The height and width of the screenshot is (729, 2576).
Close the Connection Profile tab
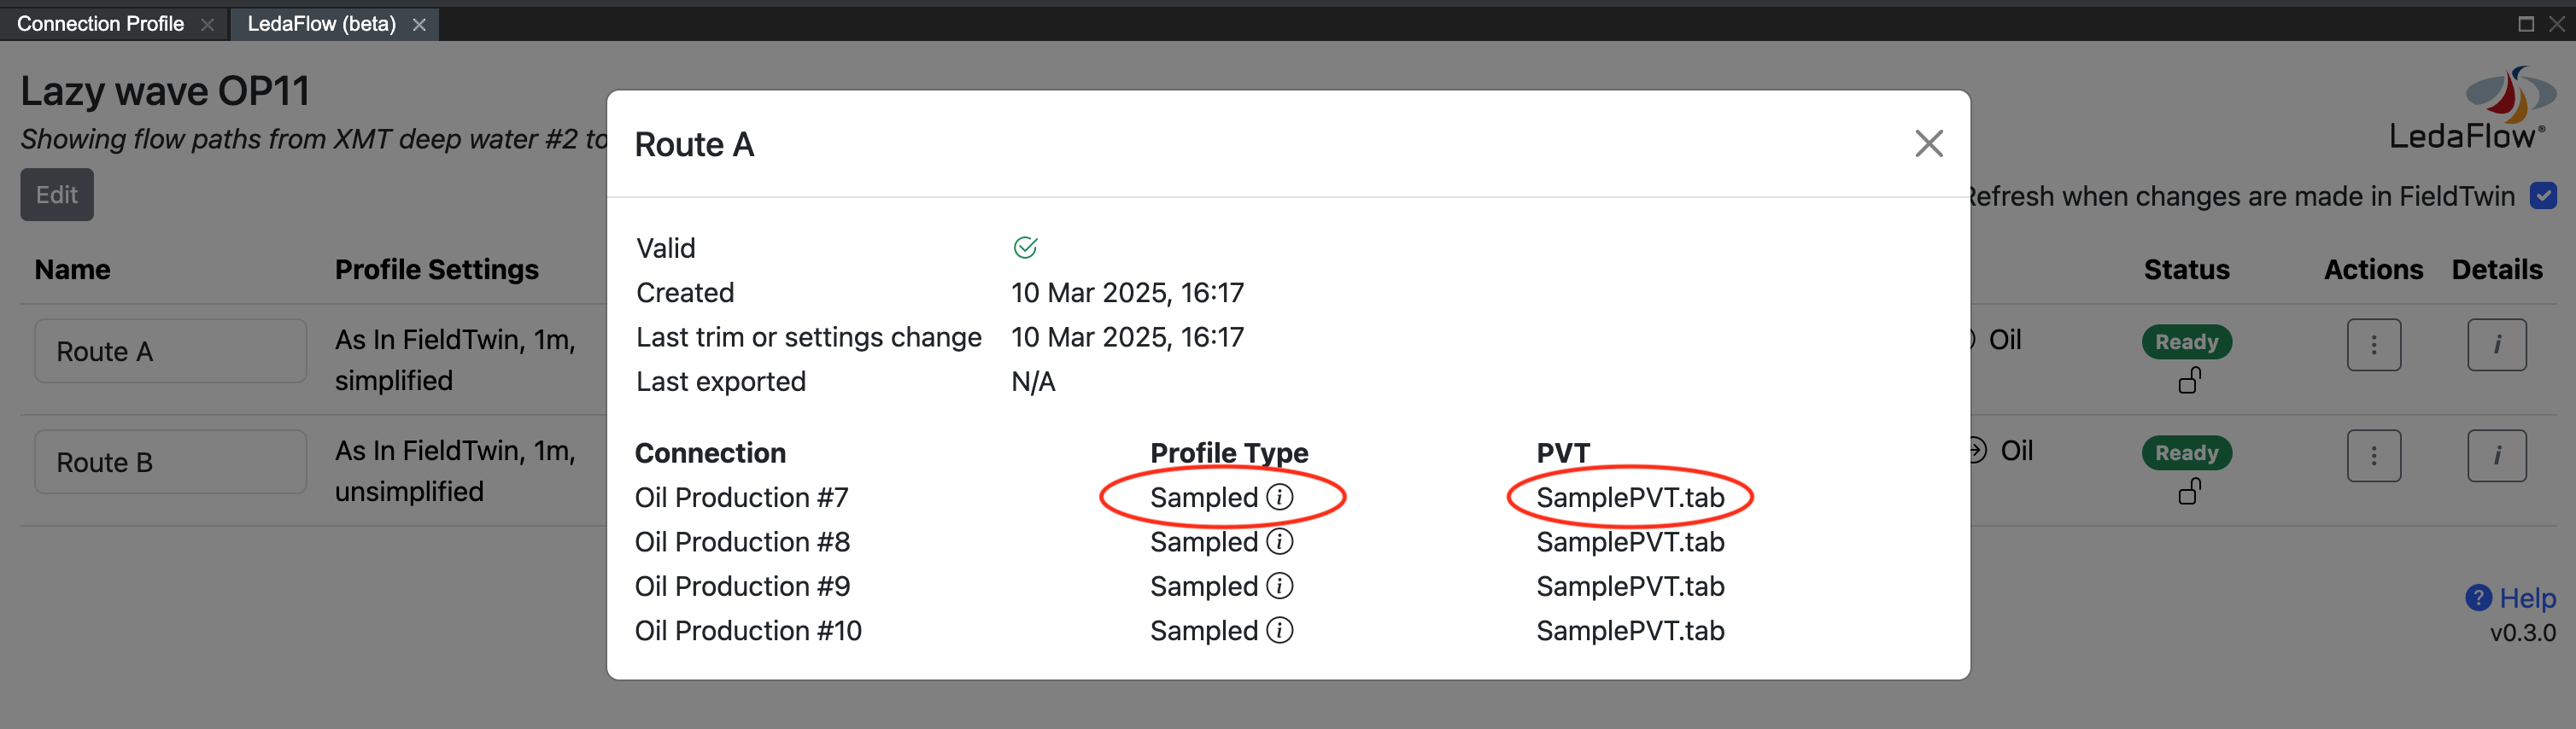click(207, 24)
